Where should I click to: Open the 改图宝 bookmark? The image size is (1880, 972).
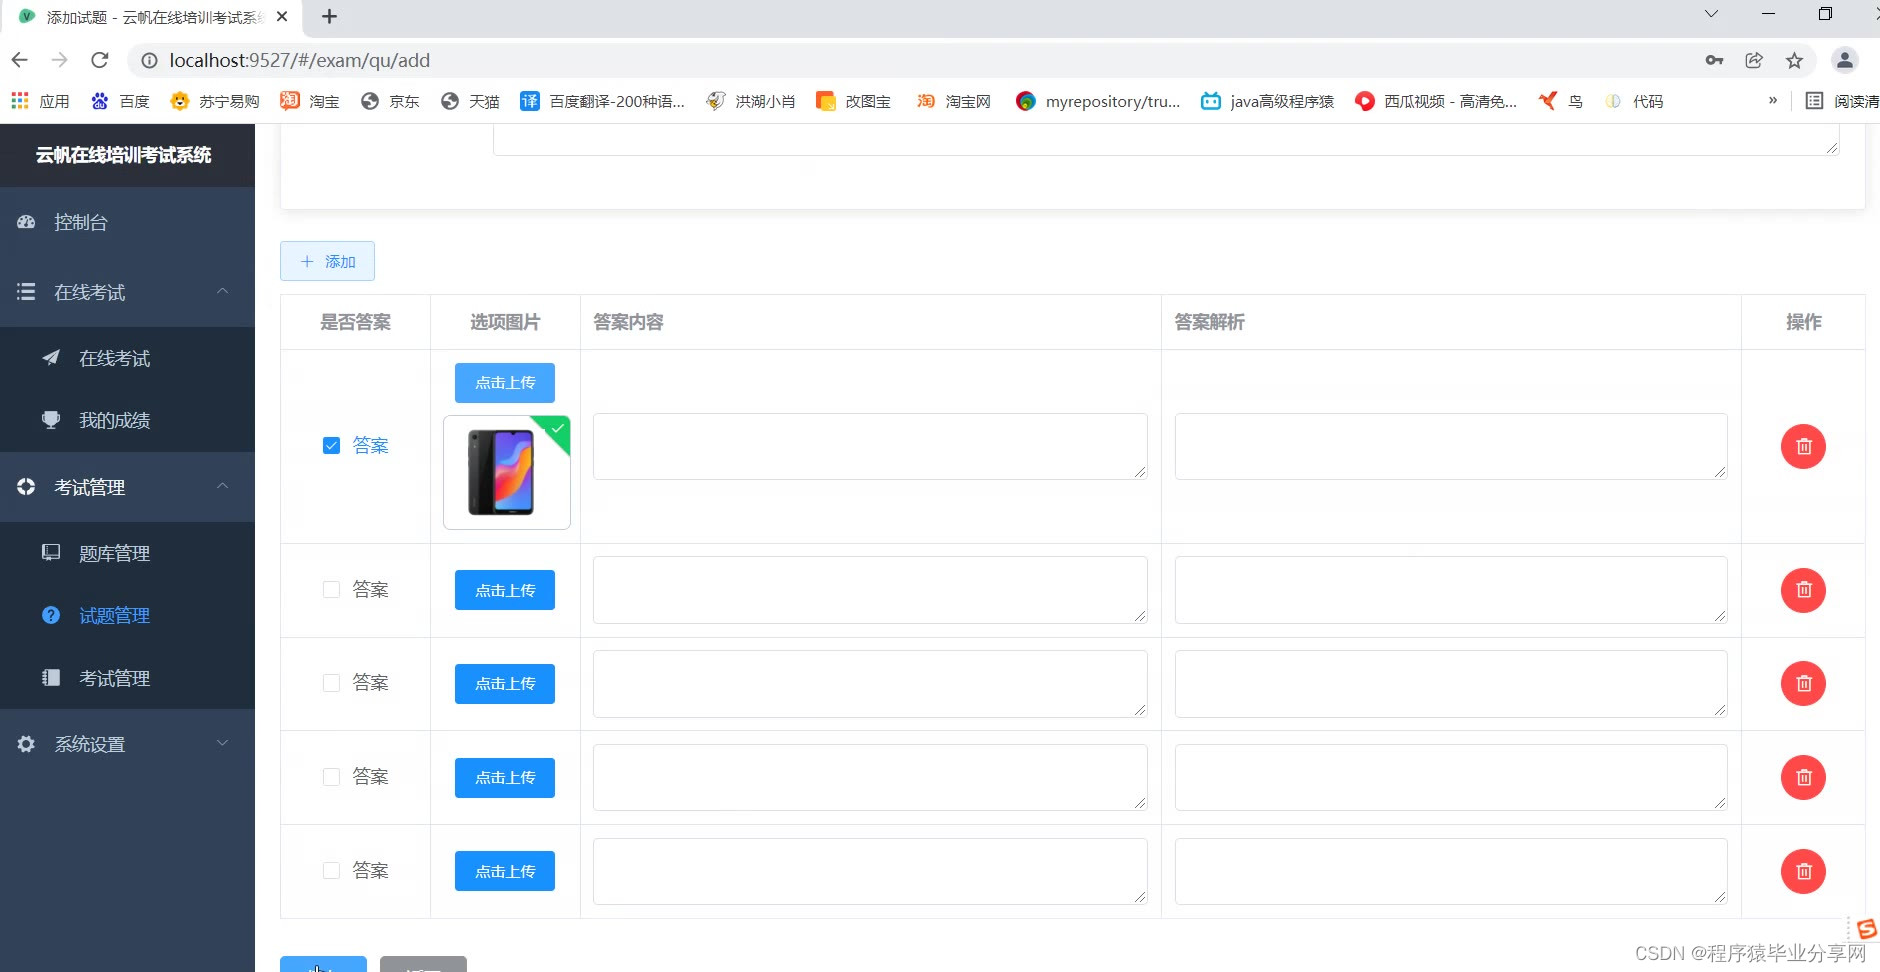point(853,101)
